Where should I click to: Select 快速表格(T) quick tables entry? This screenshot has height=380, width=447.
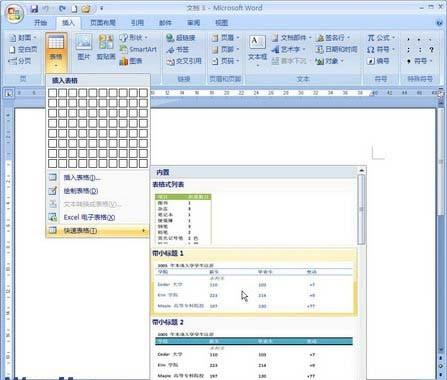97,231
